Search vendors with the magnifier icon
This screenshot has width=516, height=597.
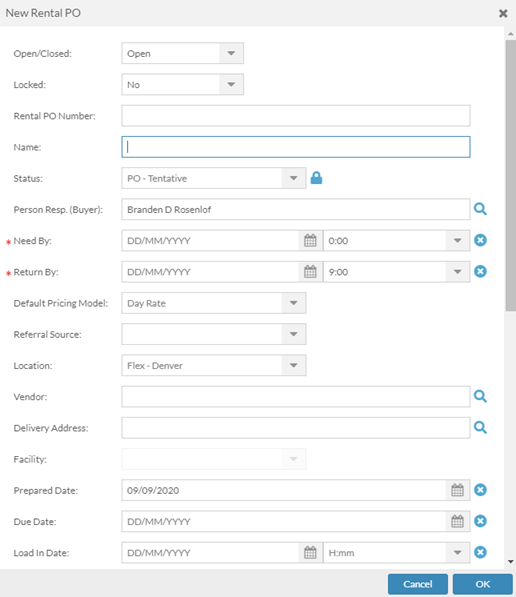[x=480, y=396]
